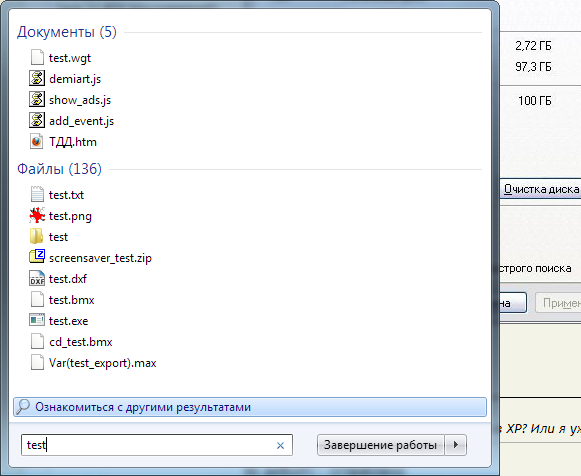Click the add_event.js script icon
The image size is (581, 476).
pyautogui.click(x=37, y=120)
